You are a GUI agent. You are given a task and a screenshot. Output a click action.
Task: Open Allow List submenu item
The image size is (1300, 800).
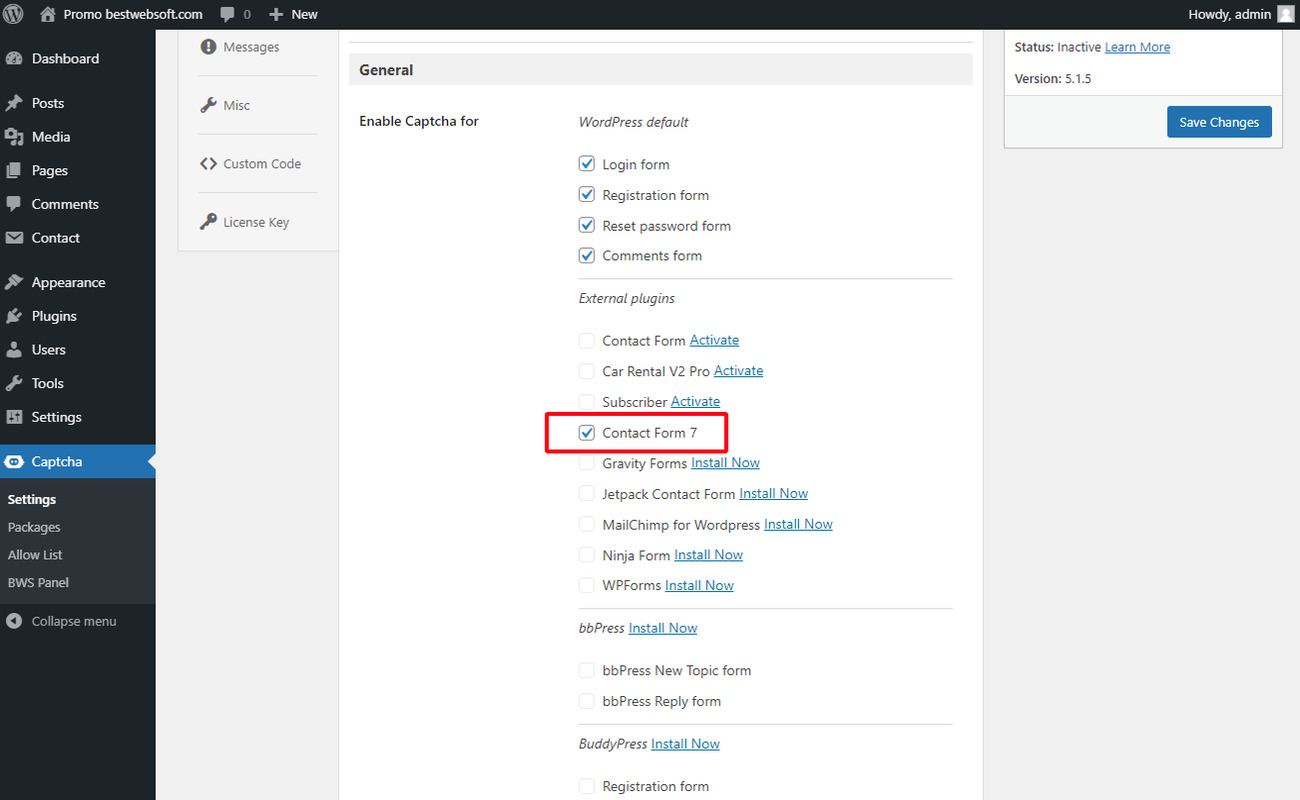point(35,555)
